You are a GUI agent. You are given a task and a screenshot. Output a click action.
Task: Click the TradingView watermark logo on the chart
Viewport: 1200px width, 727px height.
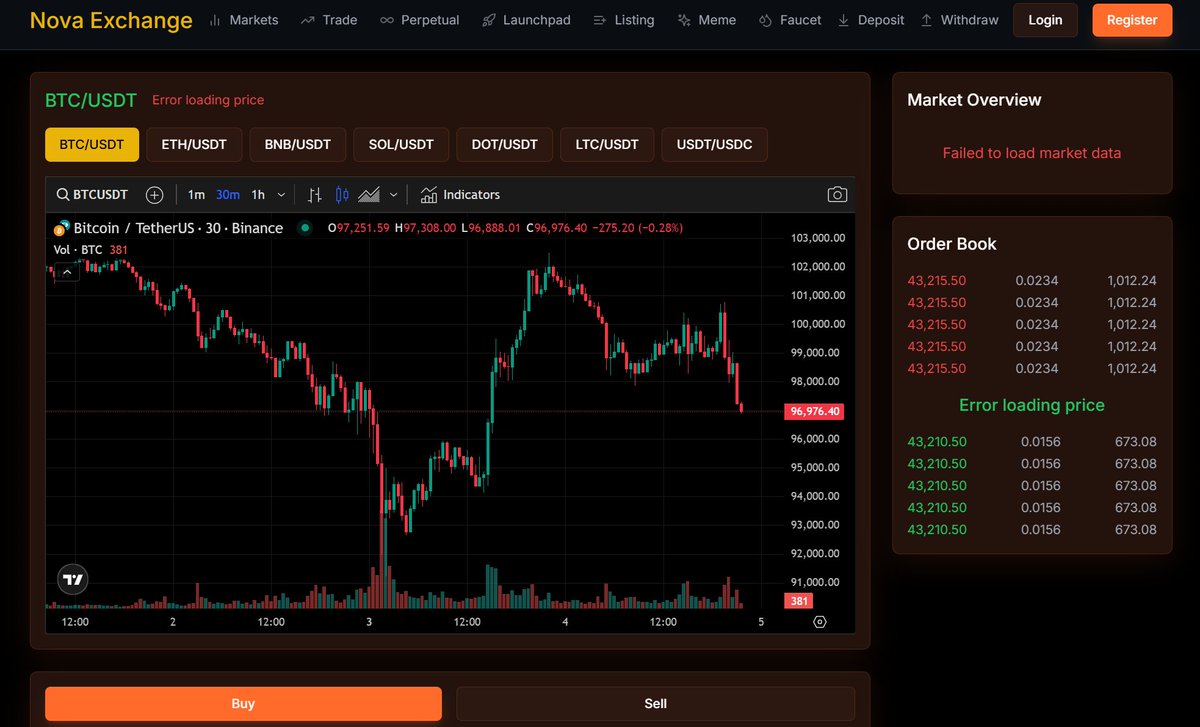coord(72,579)
